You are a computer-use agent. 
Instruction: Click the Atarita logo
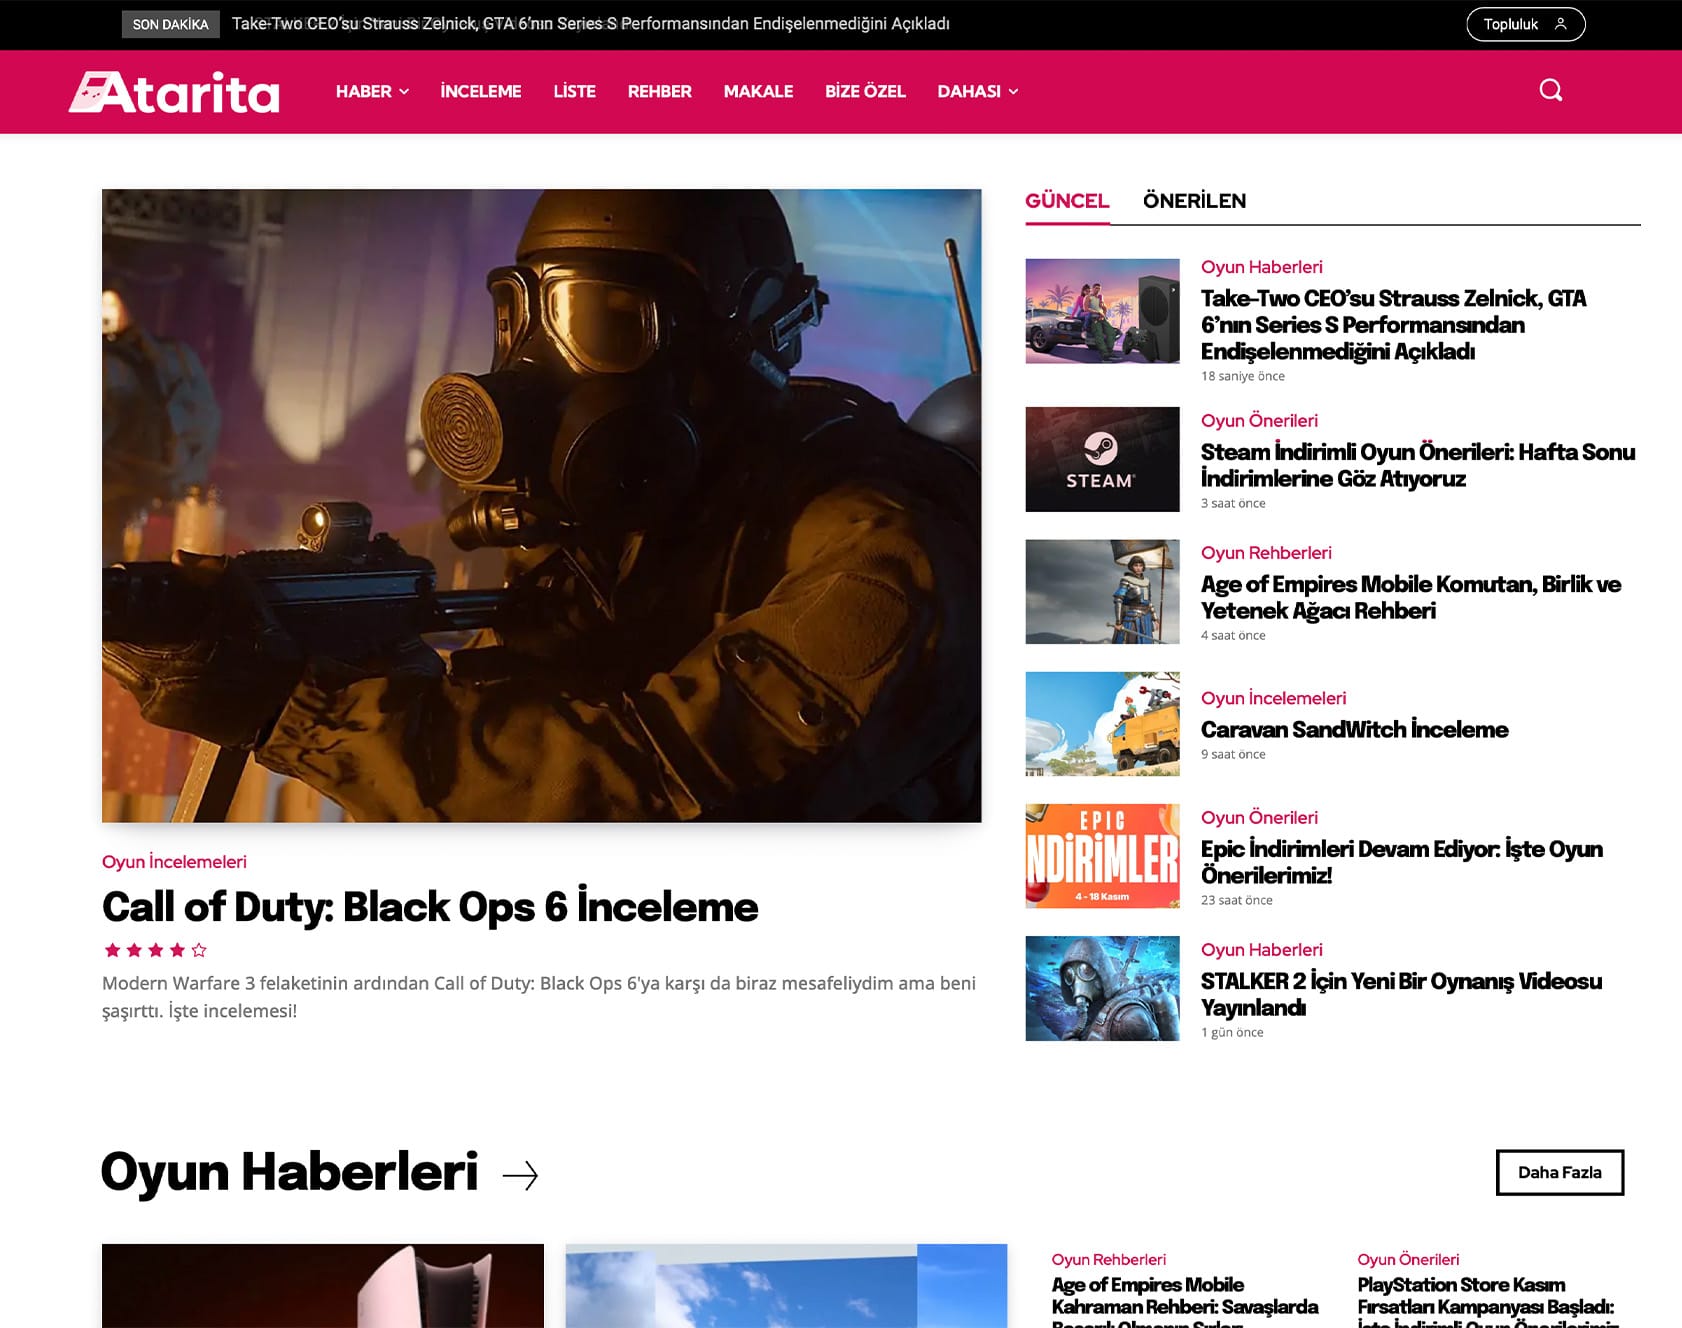tap(174, 92)
